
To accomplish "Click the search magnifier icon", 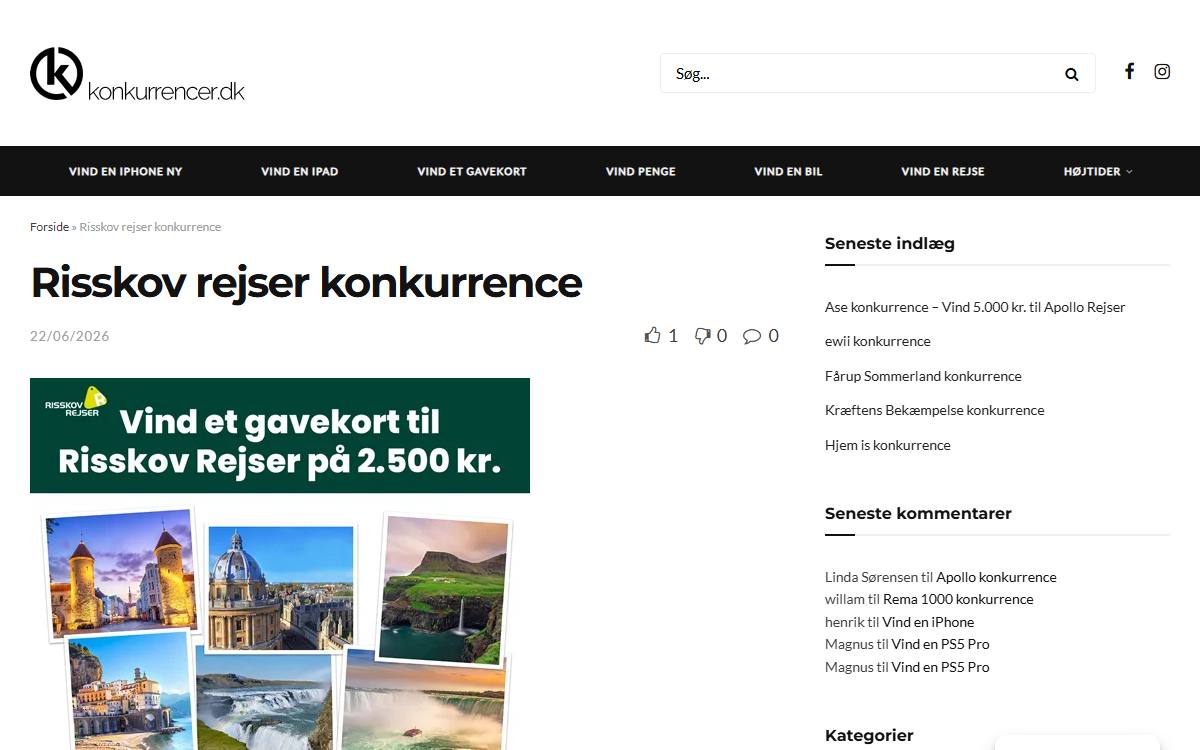I will (1072, 74).
